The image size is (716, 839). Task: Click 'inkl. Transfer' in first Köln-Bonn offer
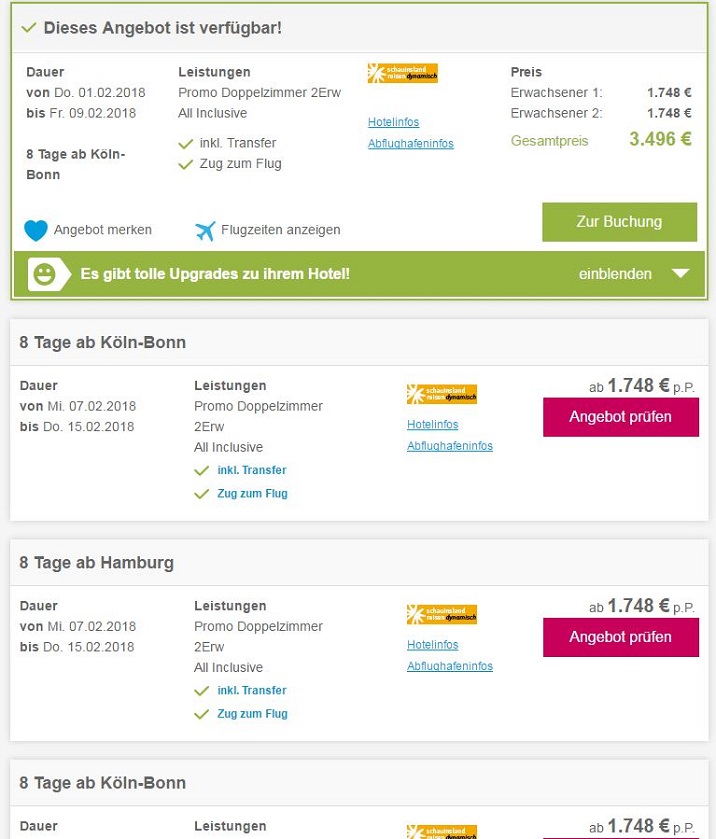252,470
